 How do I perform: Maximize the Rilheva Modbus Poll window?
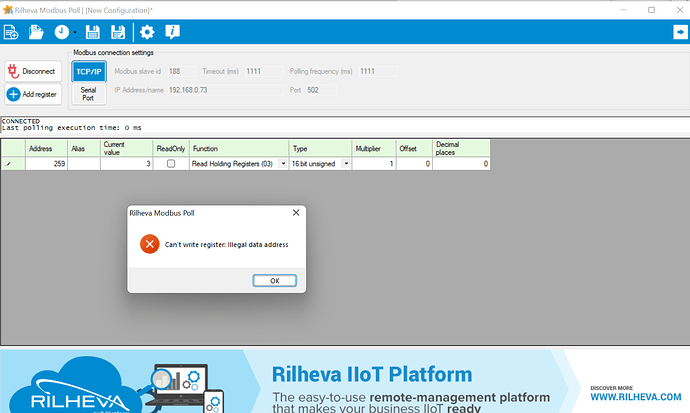tap(651, 10)
